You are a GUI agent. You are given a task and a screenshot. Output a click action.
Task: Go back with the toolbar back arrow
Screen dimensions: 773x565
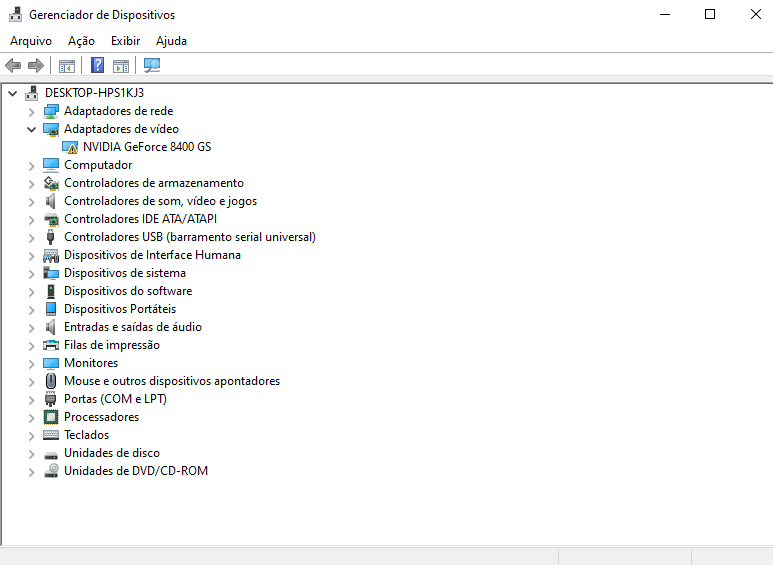click(13, 65)
